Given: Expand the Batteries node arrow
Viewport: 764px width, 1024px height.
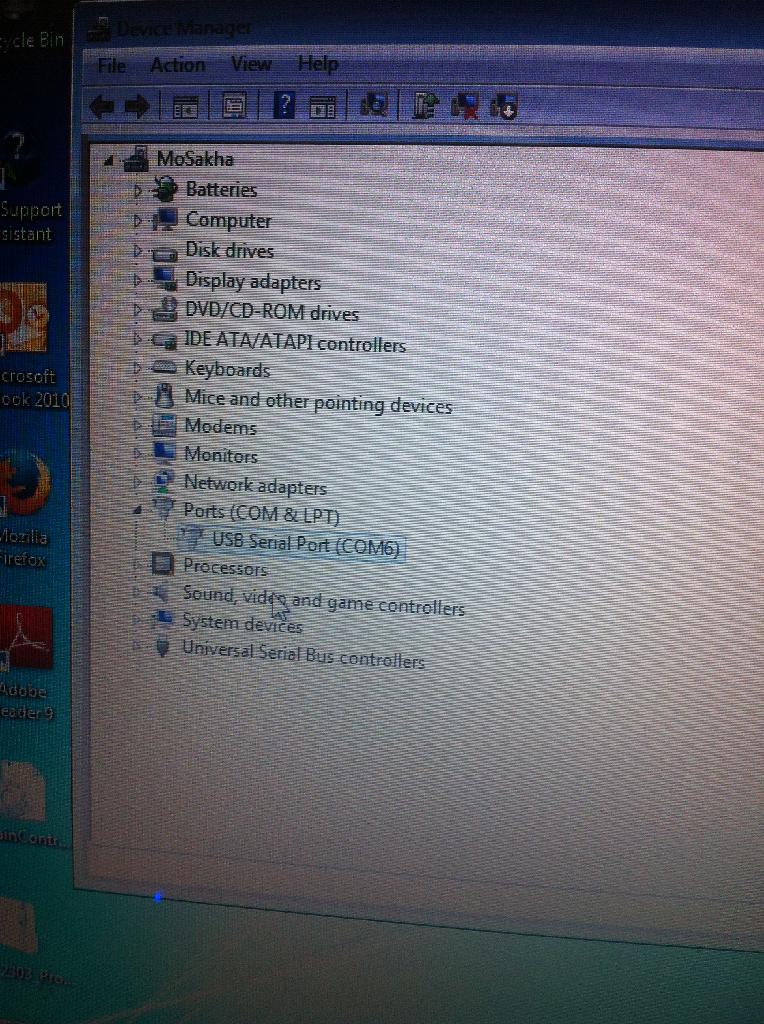Looking at the screenshot, I should (137, 190).
